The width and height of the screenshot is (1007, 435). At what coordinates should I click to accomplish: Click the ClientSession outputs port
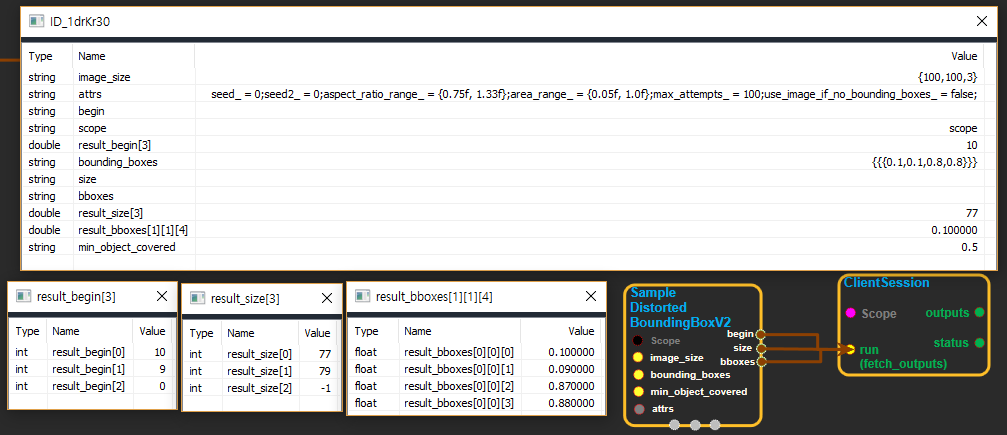[979, 313]
